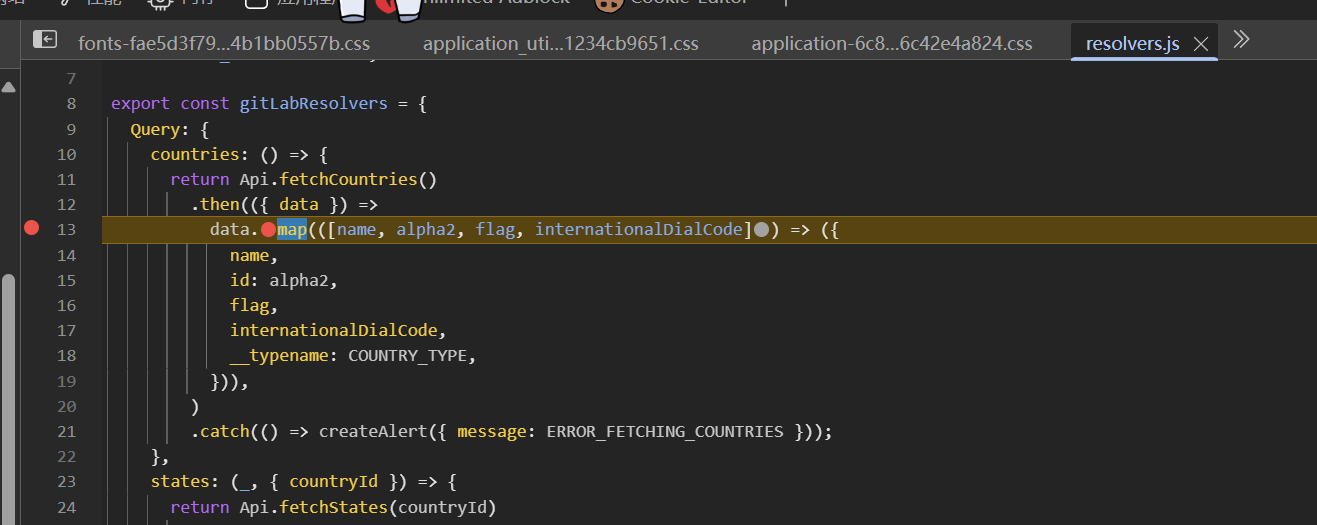Add breakpoint at line number 11

(67, 180)
